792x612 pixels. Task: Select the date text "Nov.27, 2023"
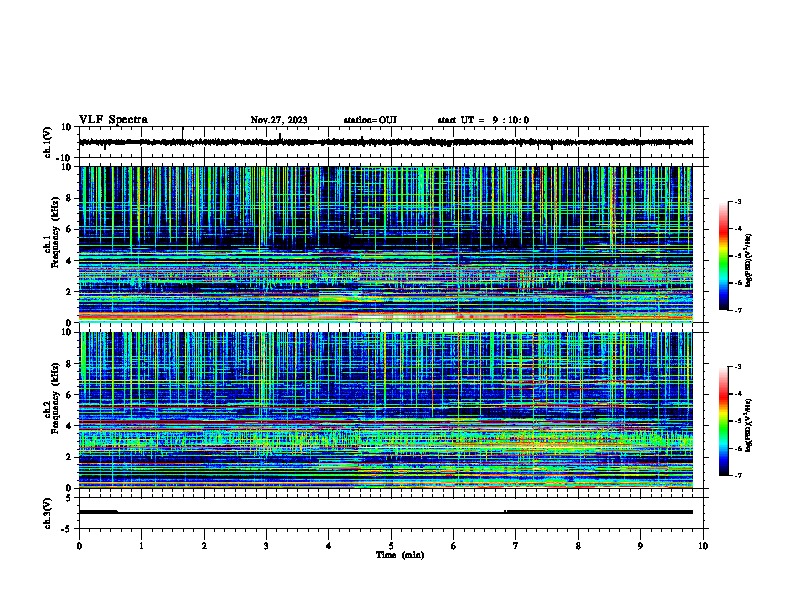pyautogui.click(x=279, y=120)
